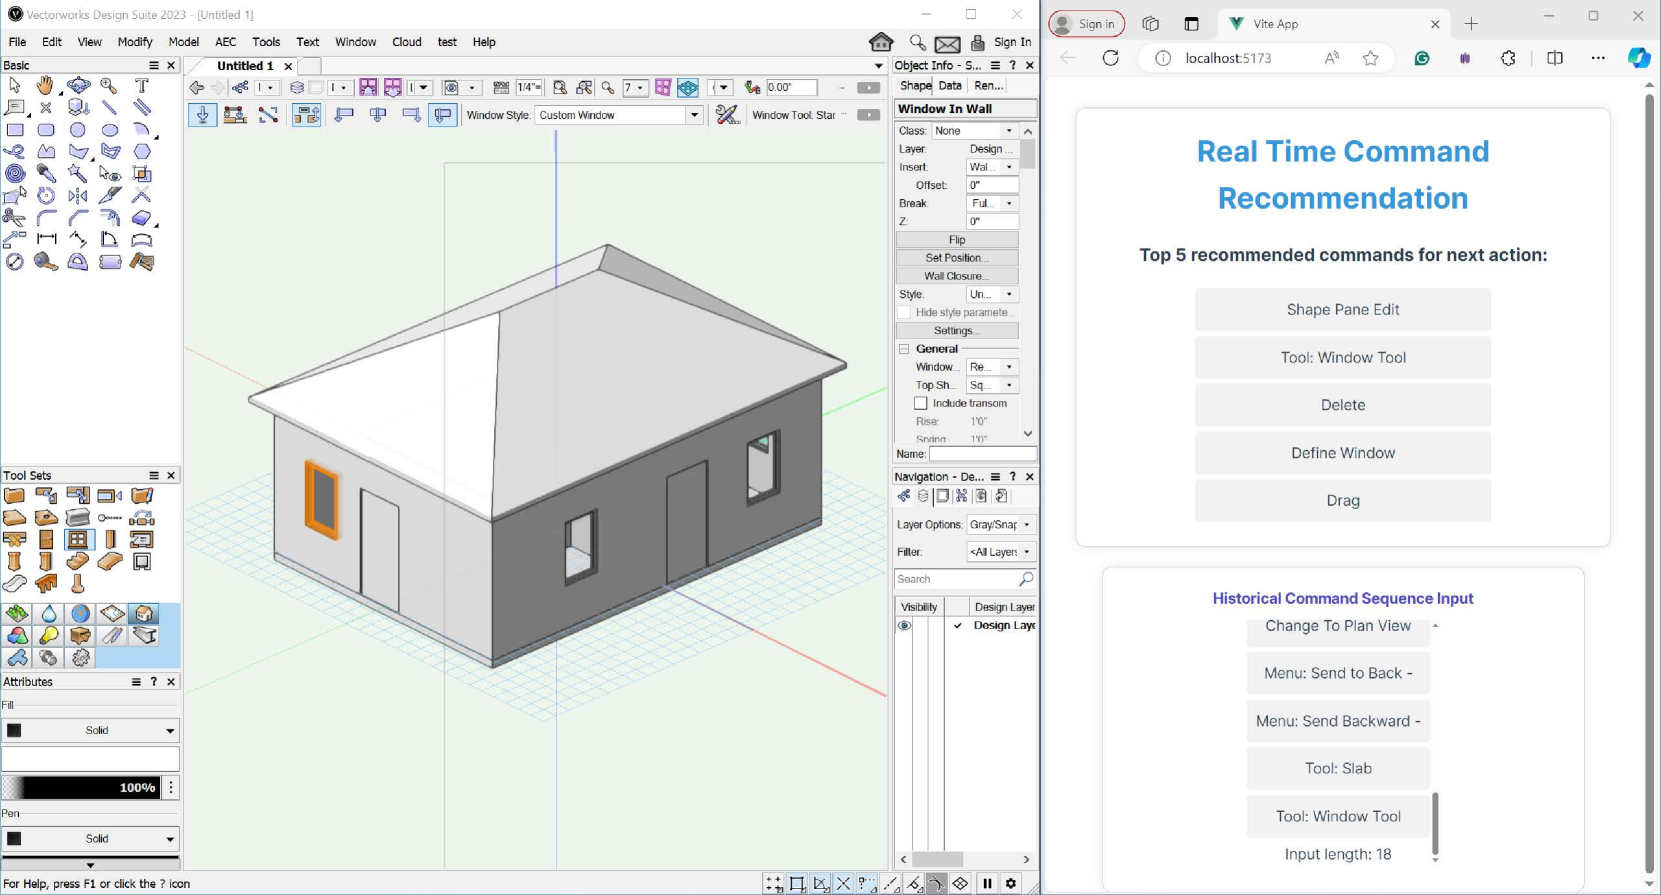Click the Shape Pane Edit recommendation
1661x895 pixels.
[1342, 310]
